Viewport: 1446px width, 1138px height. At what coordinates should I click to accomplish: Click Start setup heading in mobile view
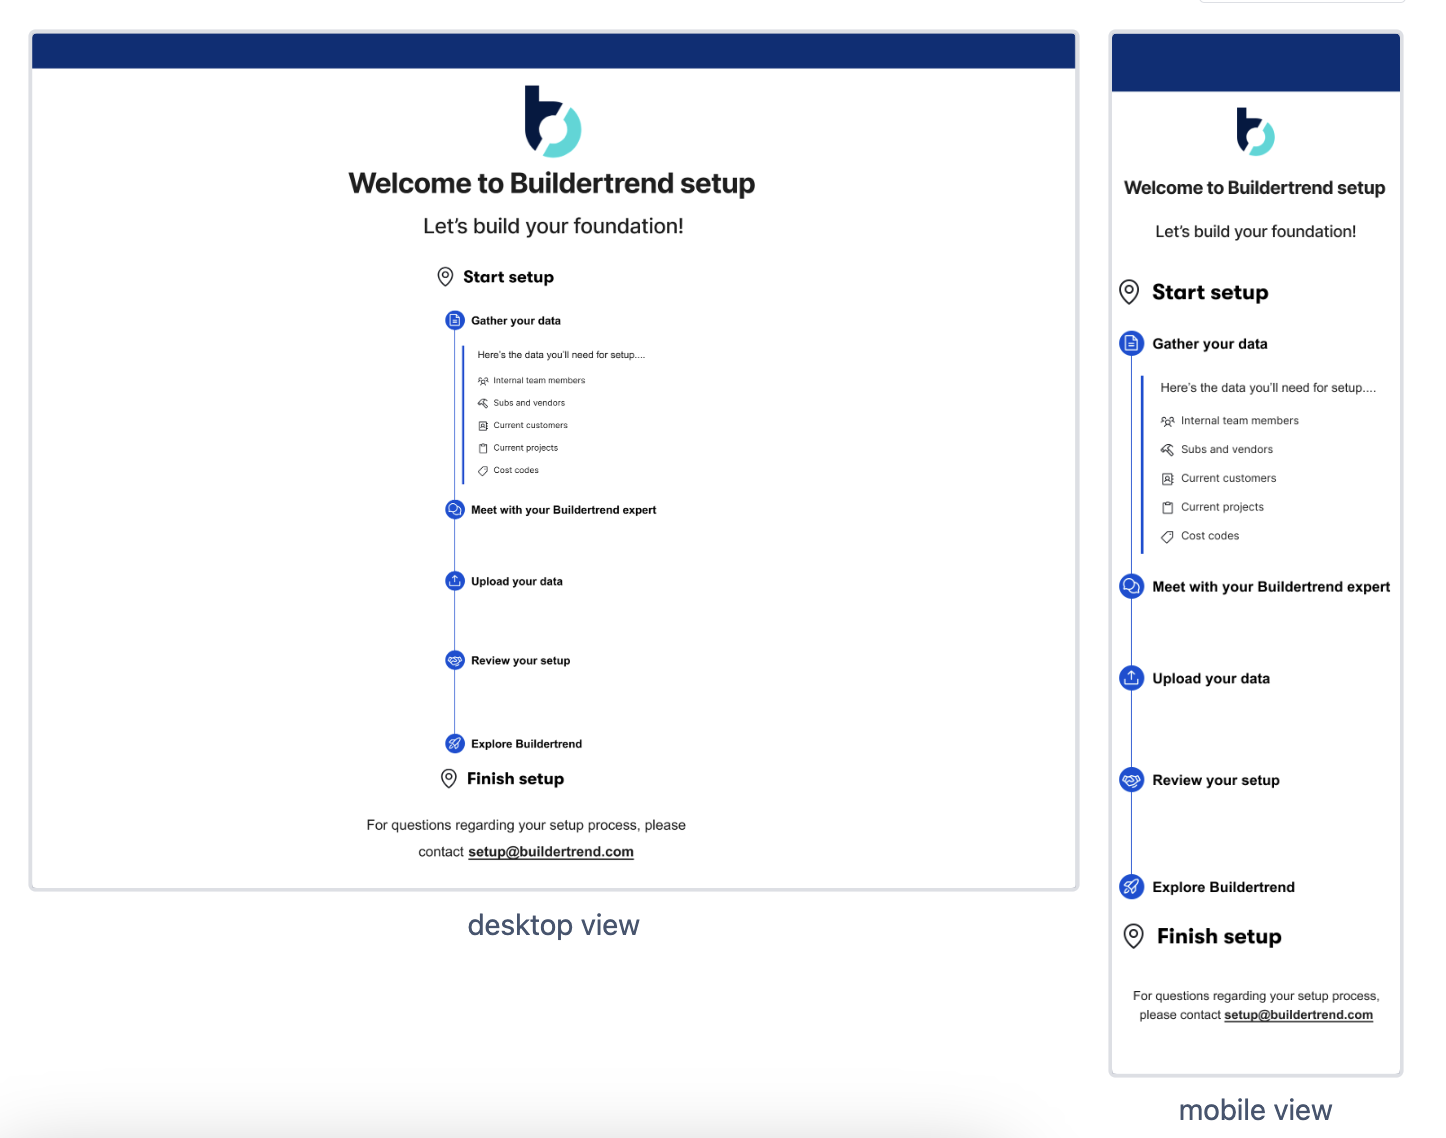click(1210, 292)
